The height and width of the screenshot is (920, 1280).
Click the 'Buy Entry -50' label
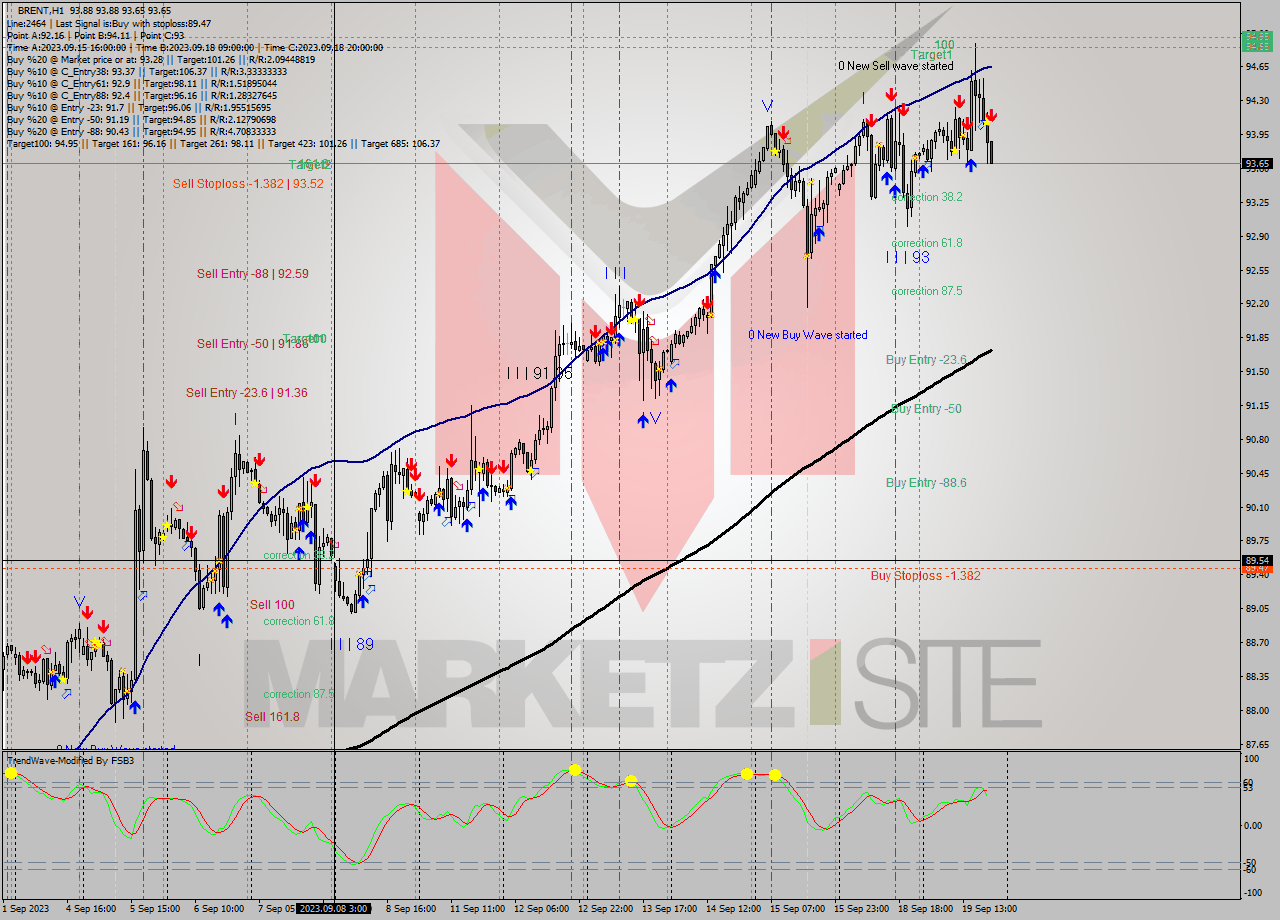[926, 408]
